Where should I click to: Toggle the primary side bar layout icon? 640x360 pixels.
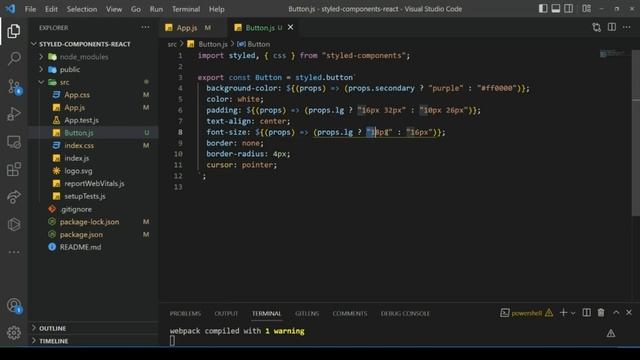pyautogui.click(x=543, y=9)
